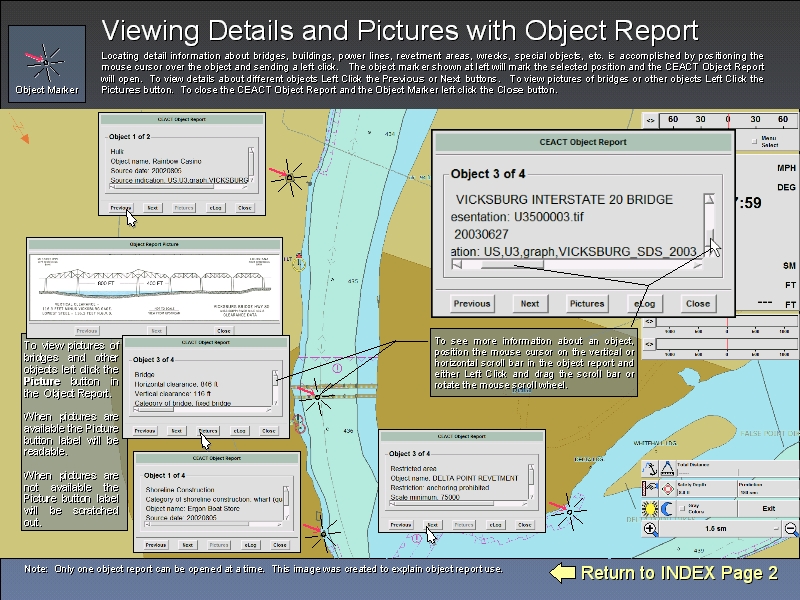Click Next in the large Object Report
The width and height of the screenshot is (800, 600).
point(530,303)
